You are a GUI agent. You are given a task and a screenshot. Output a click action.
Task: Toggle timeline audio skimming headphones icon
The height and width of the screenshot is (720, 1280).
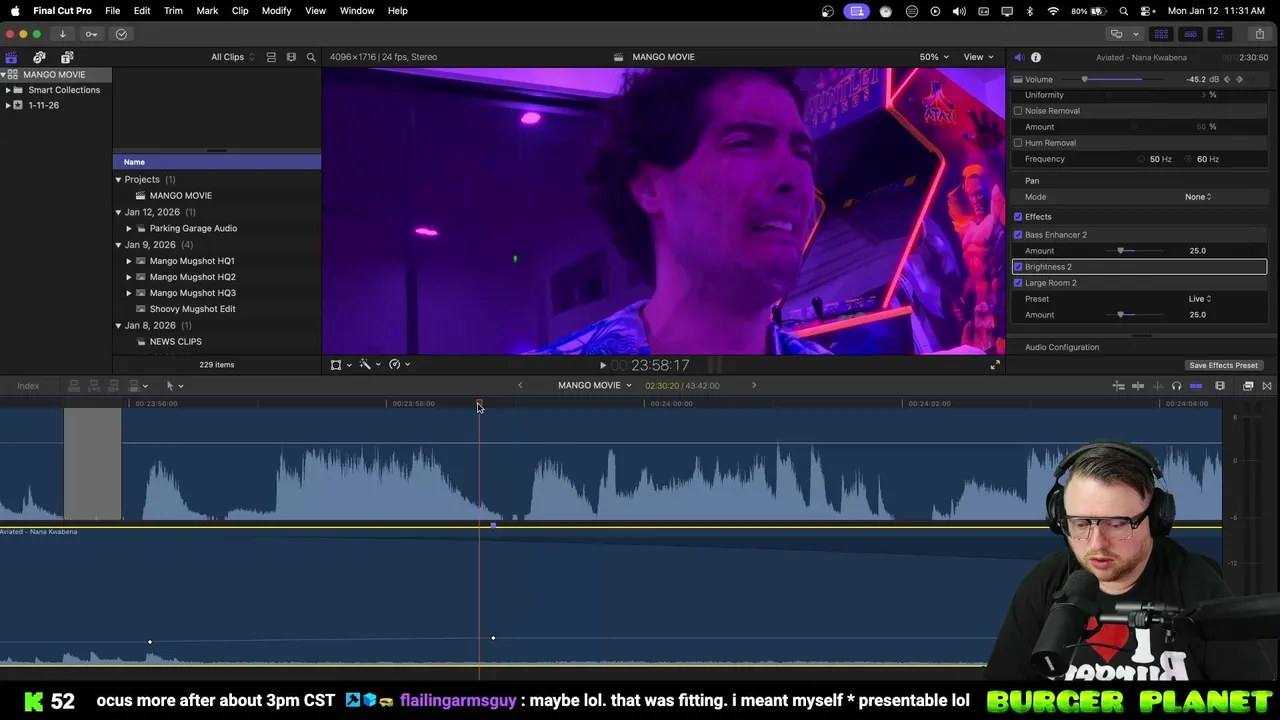pos(1176,386)
